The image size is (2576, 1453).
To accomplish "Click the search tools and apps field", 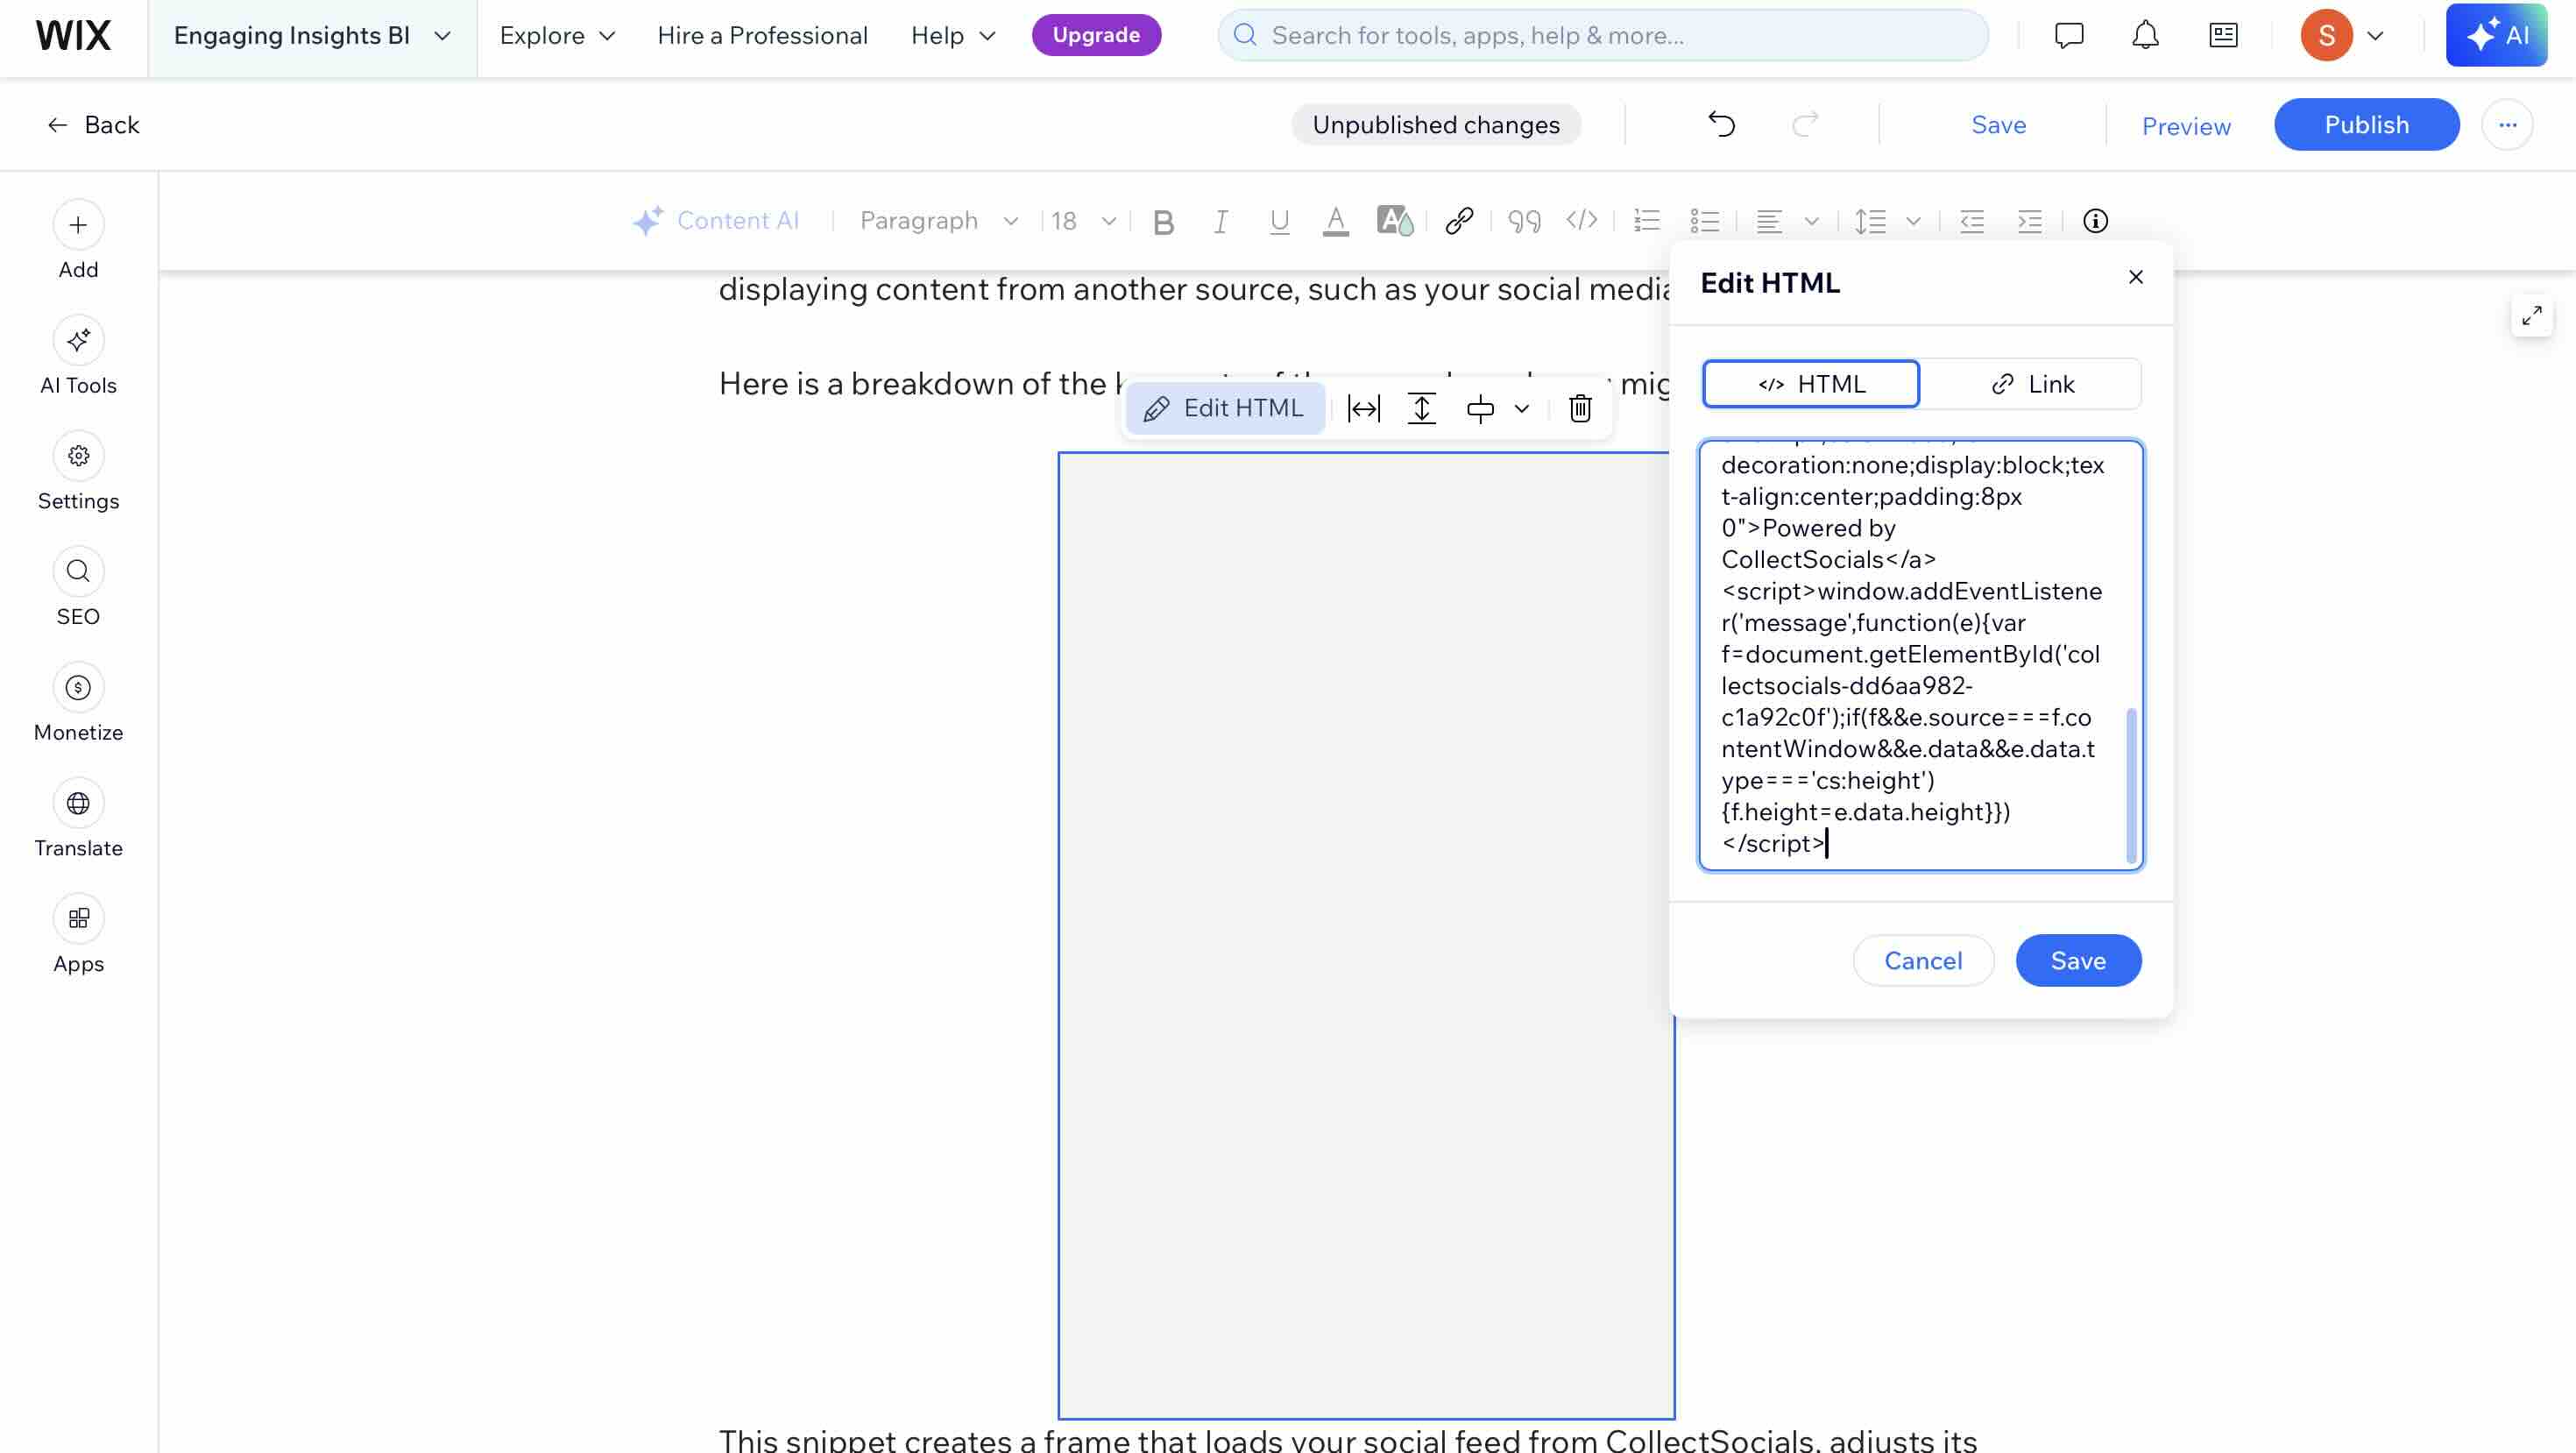I will tap(1602, 36).
